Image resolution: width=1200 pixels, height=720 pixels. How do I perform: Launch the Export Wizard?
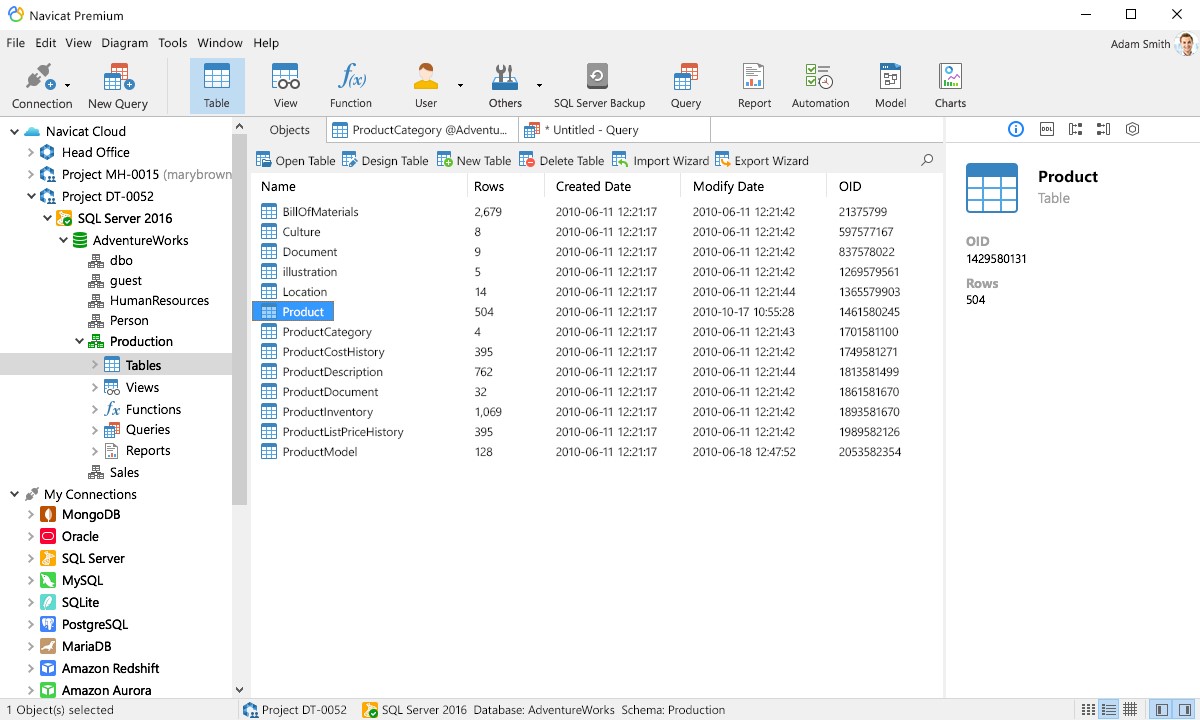point(762,160)
